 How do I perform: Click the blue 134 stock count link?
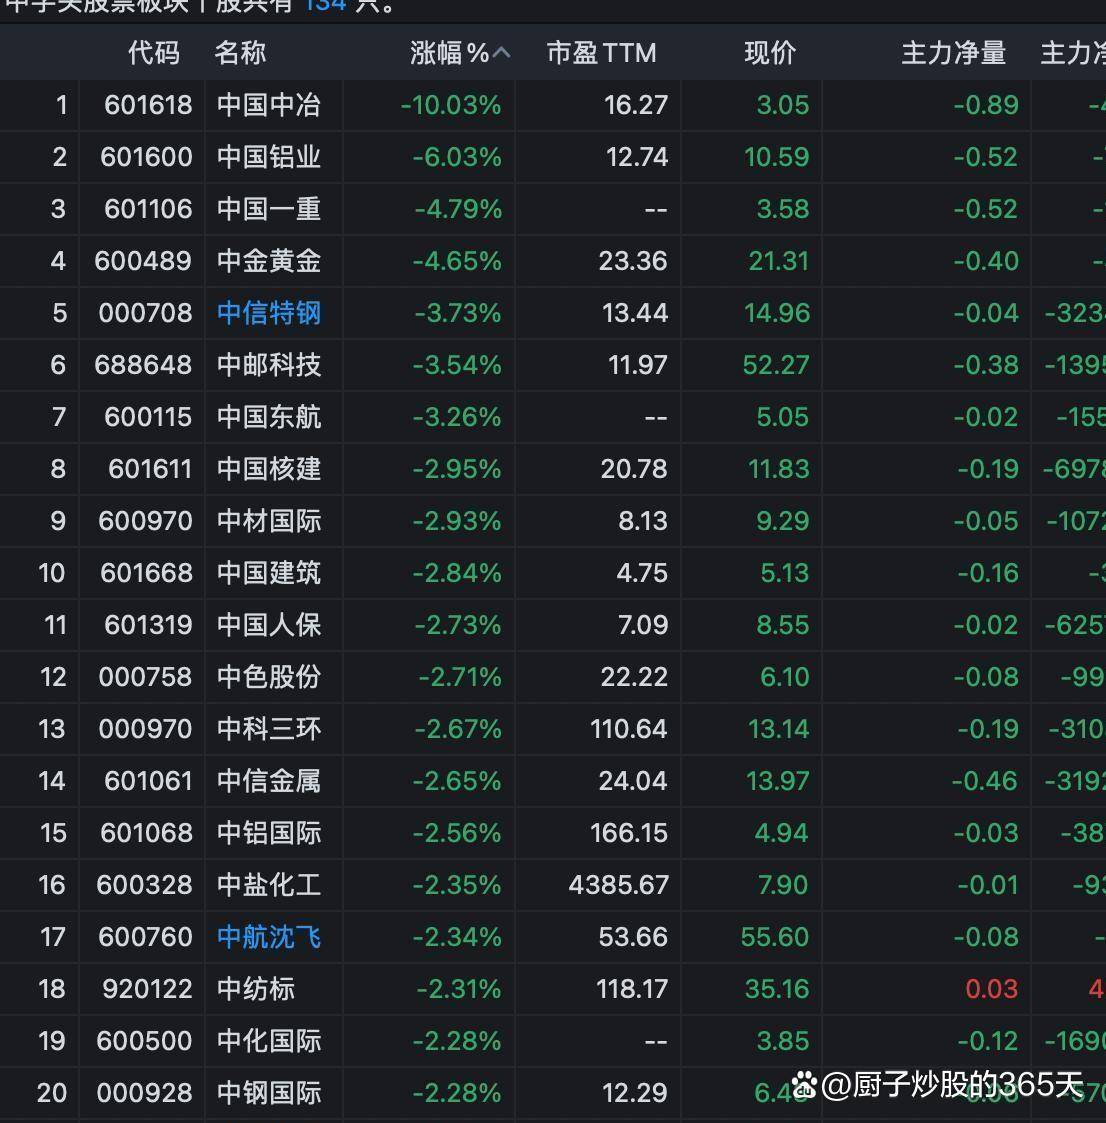325,6
